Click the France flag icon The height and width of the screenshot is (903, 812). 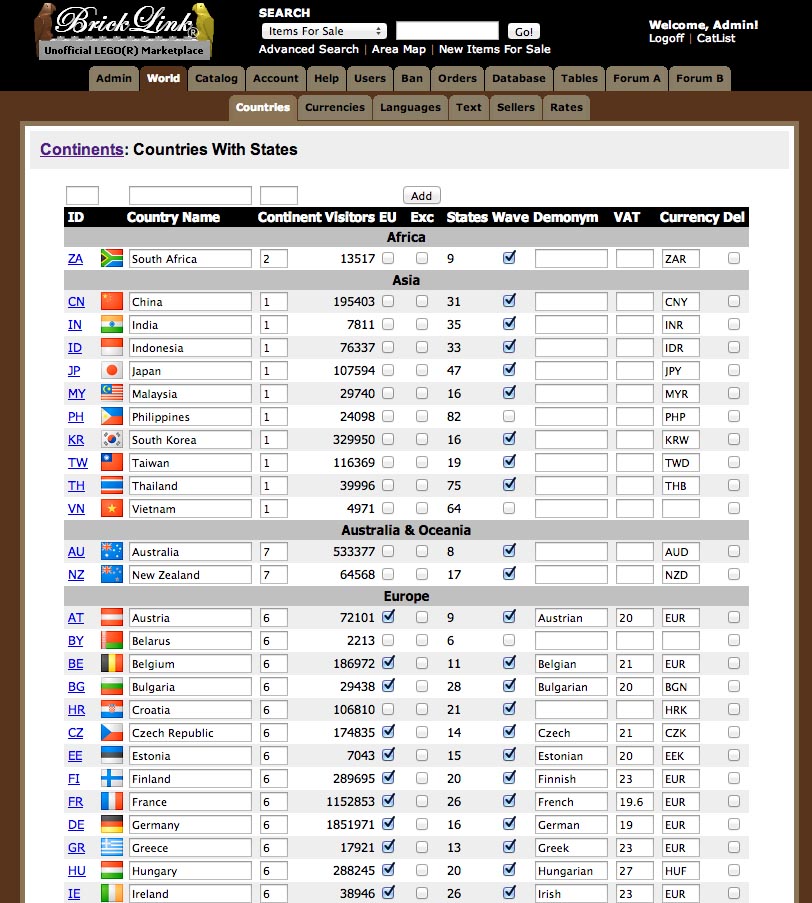(110, 801)
